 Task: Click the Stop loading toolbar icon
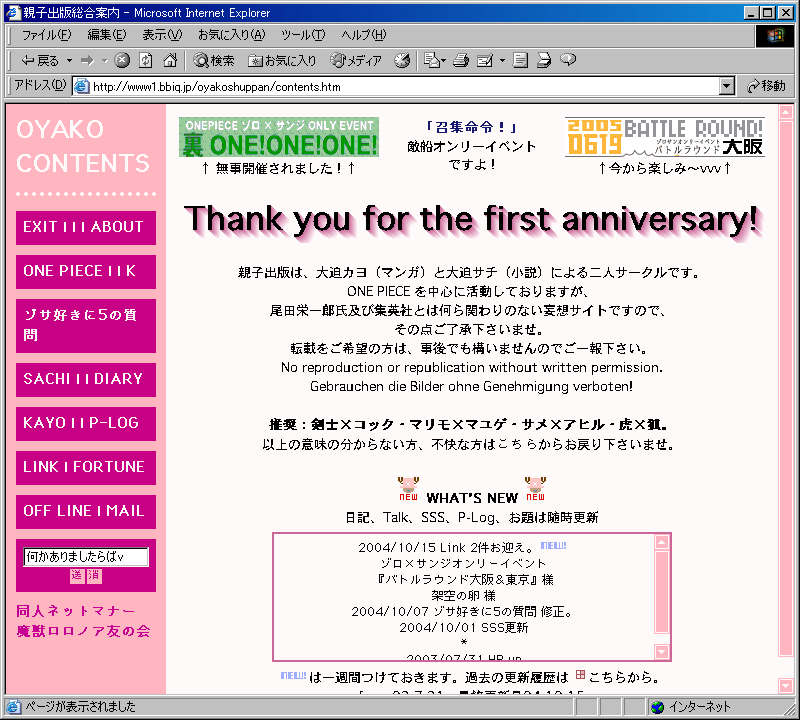coord(121,60)
